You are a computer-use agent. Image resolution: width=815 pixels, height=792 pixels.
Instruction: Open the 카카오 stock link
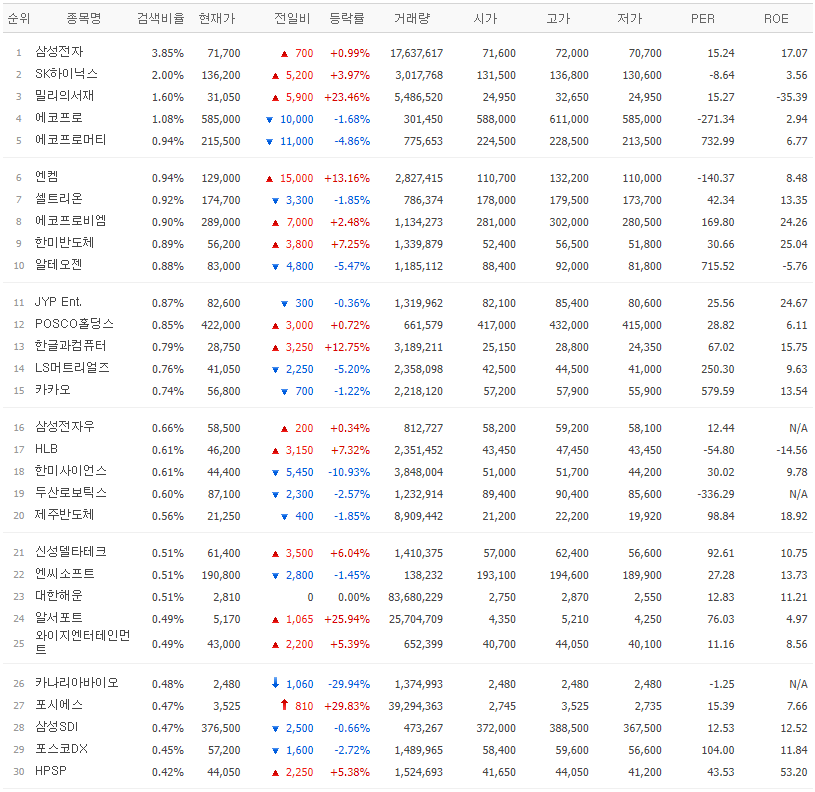pos(52,390)
